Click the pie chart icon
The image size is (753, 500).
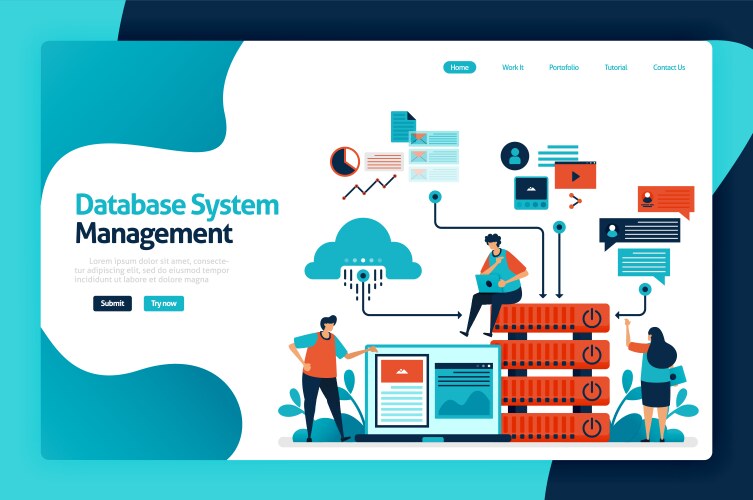coord(344,160)
